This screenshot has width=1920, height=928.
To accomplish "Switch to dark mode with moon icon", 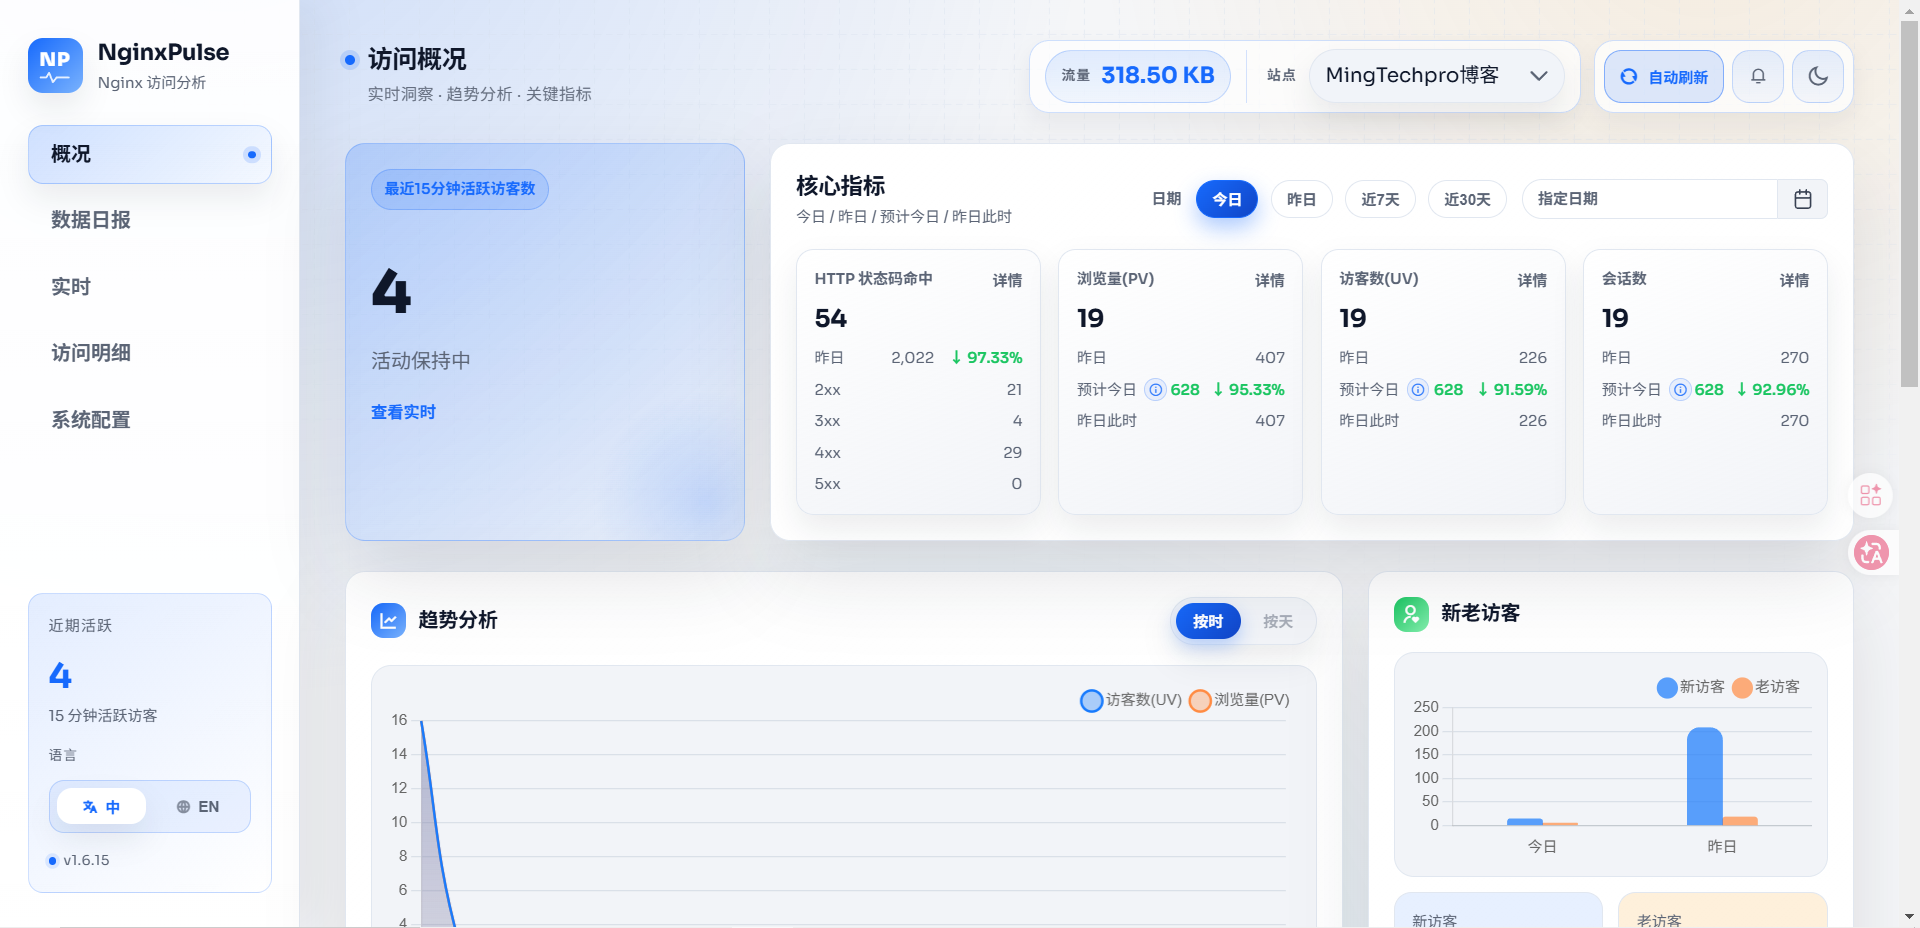I will tap(1818, 76).
